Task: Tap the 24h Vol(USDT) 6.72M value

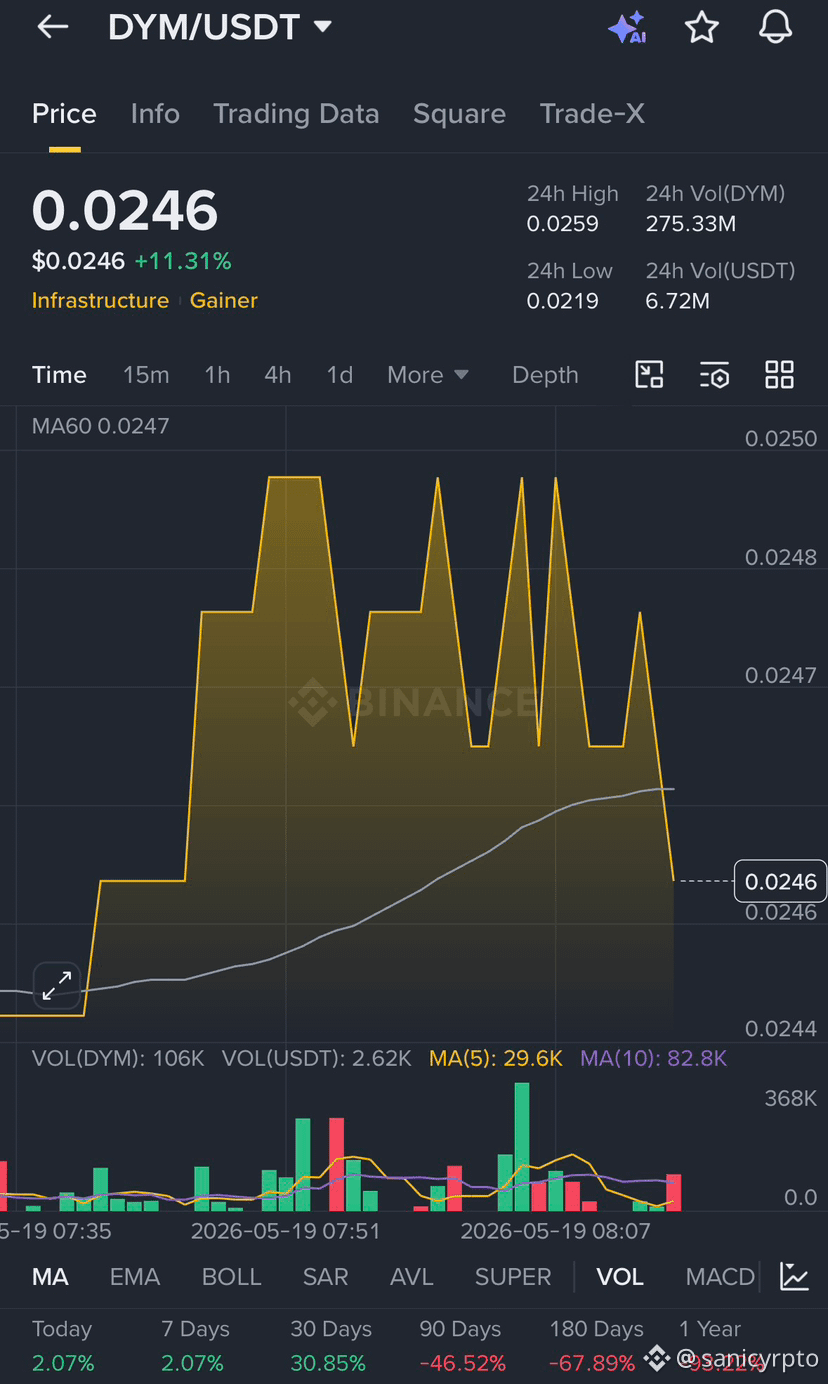Action: 678,301
